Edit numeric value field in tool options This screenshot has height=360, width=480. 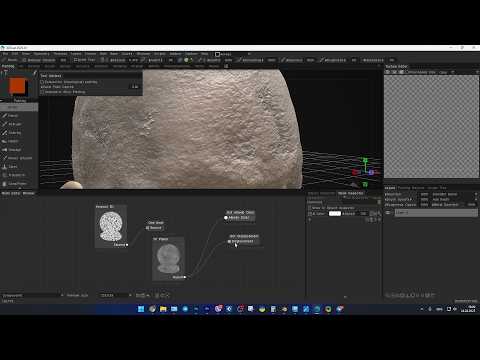135,87
